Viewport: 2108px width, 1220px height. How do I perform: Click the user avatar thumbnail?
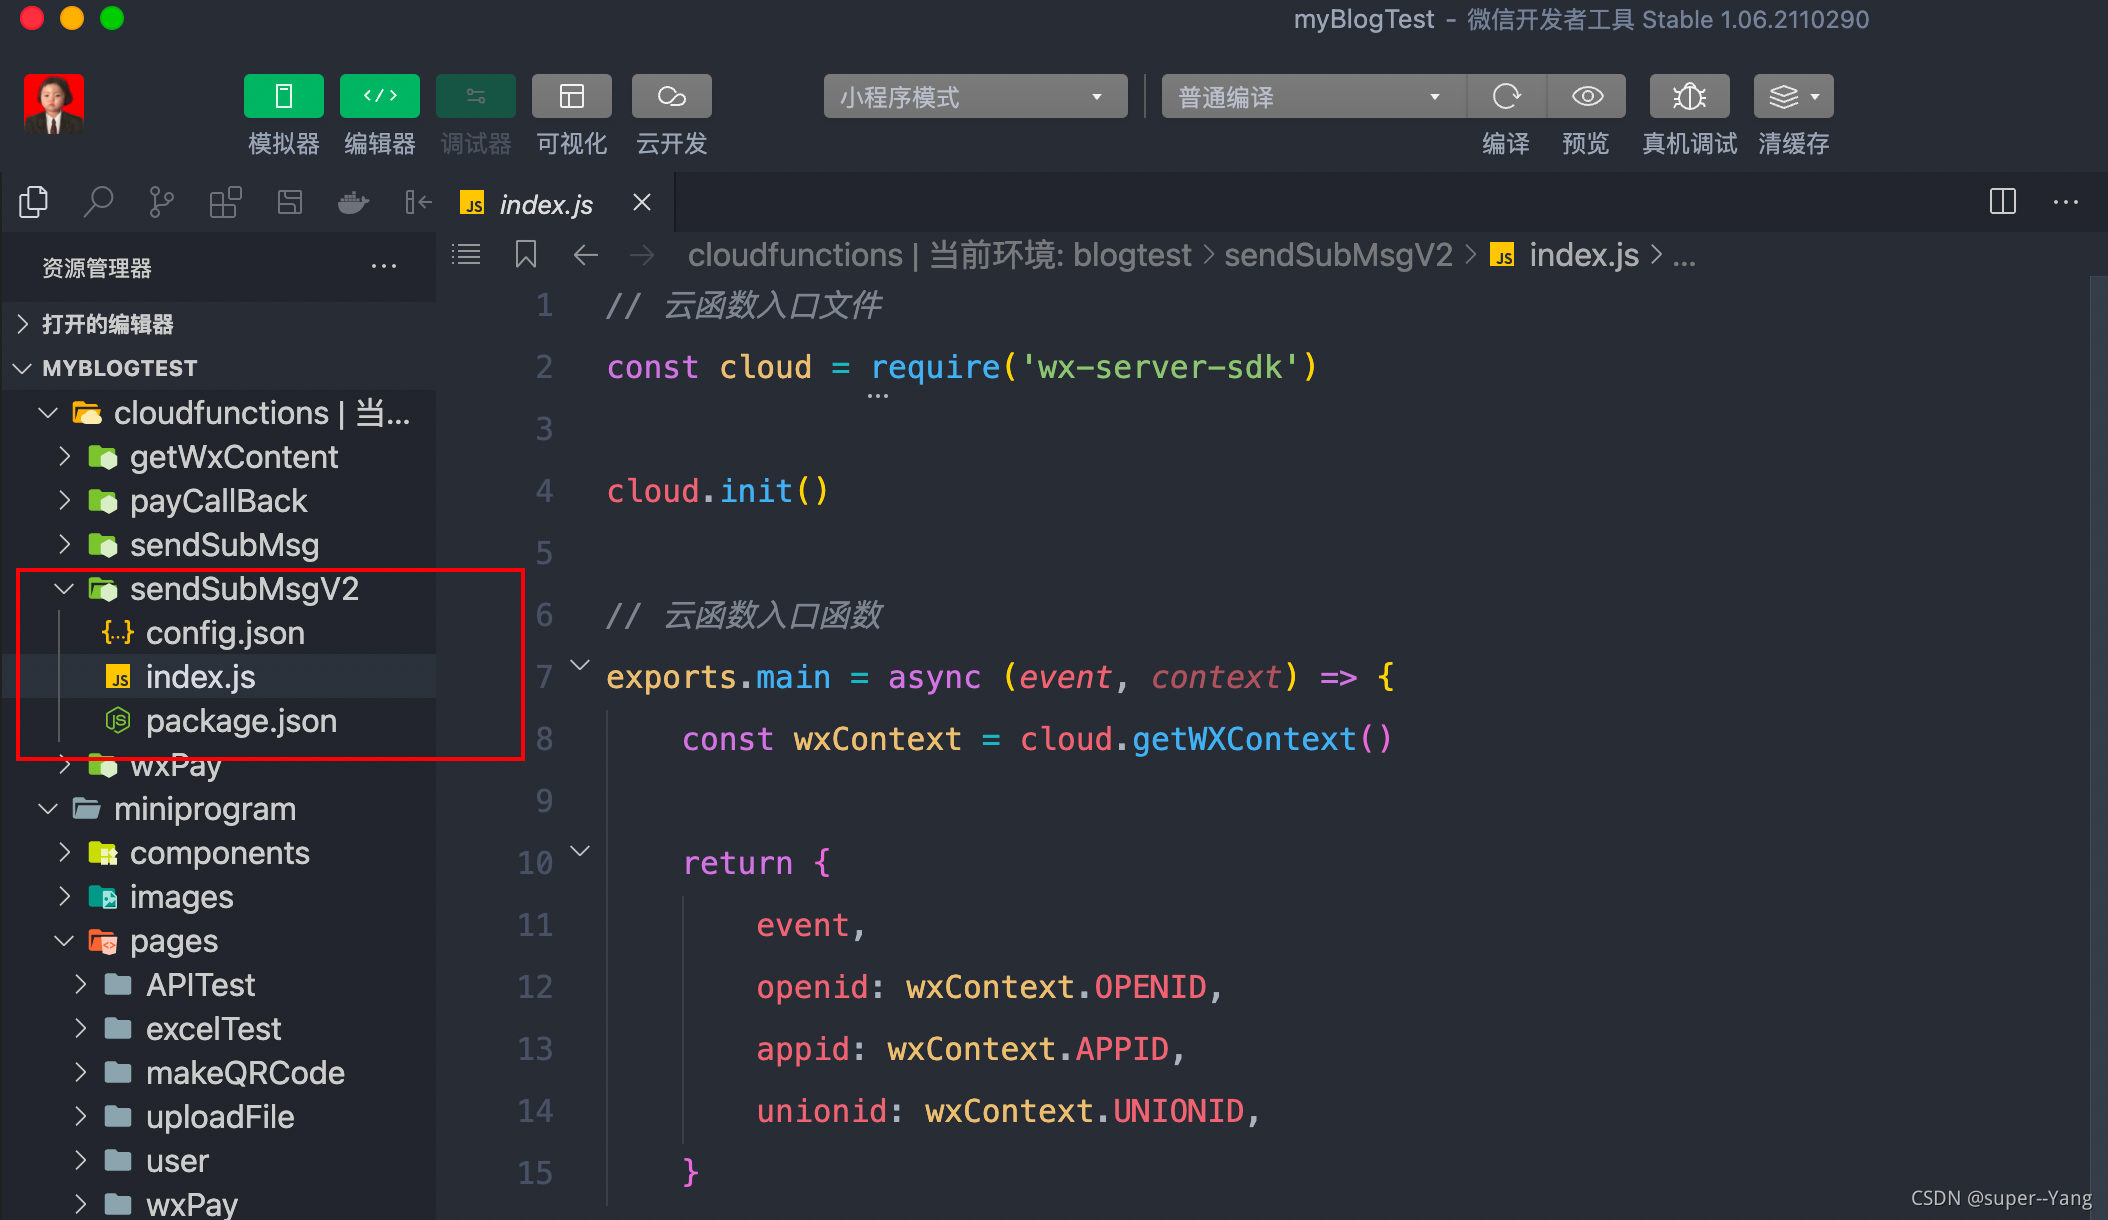53,104
